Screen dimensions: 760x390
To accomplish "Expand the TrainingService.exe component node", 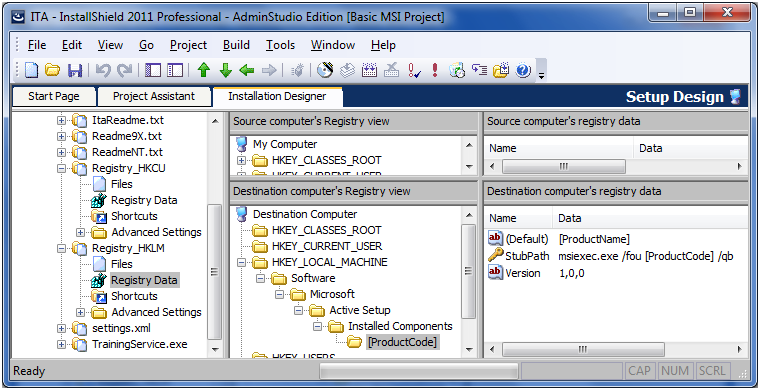I will [x=62, y=344].
